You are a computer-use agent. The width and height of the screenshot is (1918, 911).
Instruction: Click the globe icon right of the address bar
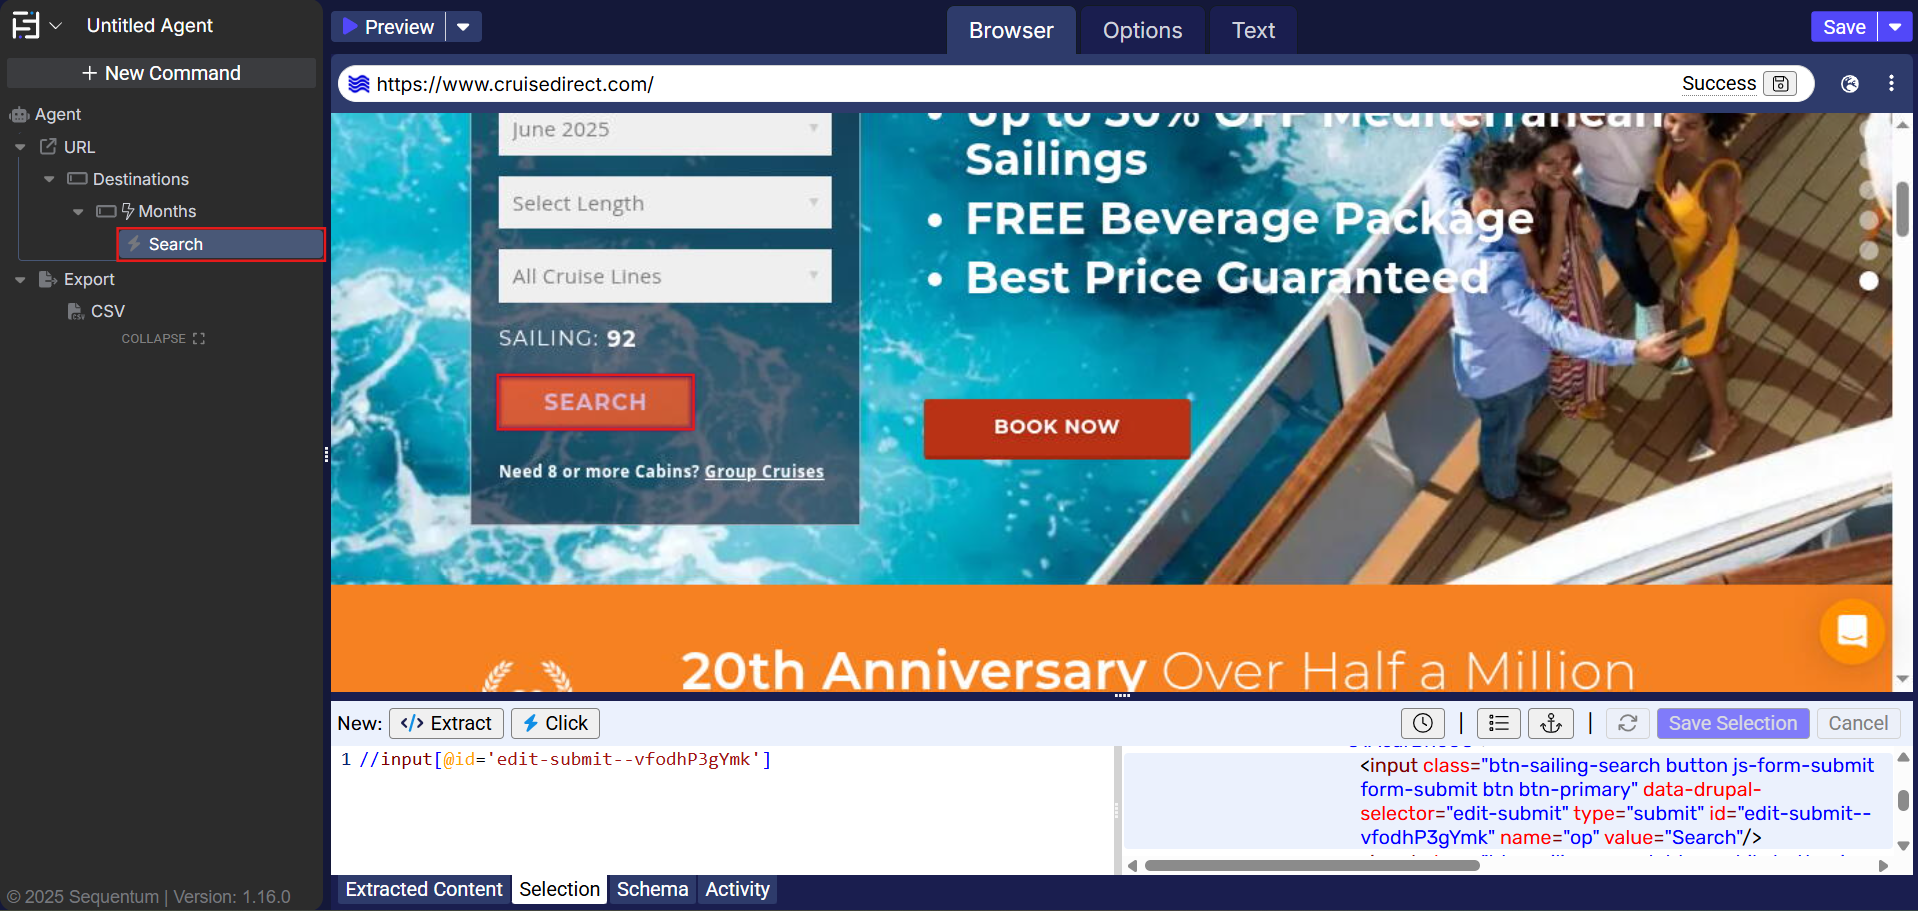(x=1850, y=84)
